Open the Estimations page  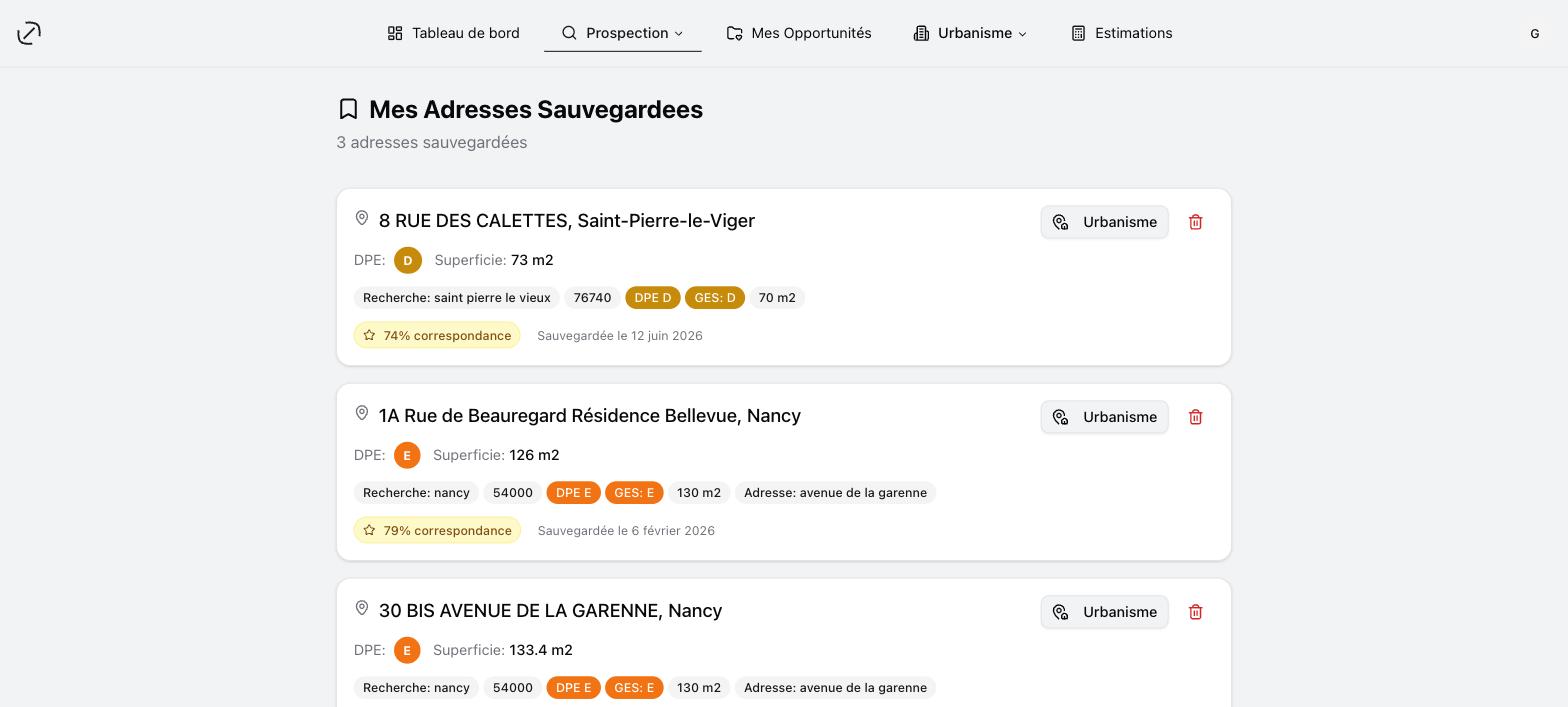[1121, 33]
